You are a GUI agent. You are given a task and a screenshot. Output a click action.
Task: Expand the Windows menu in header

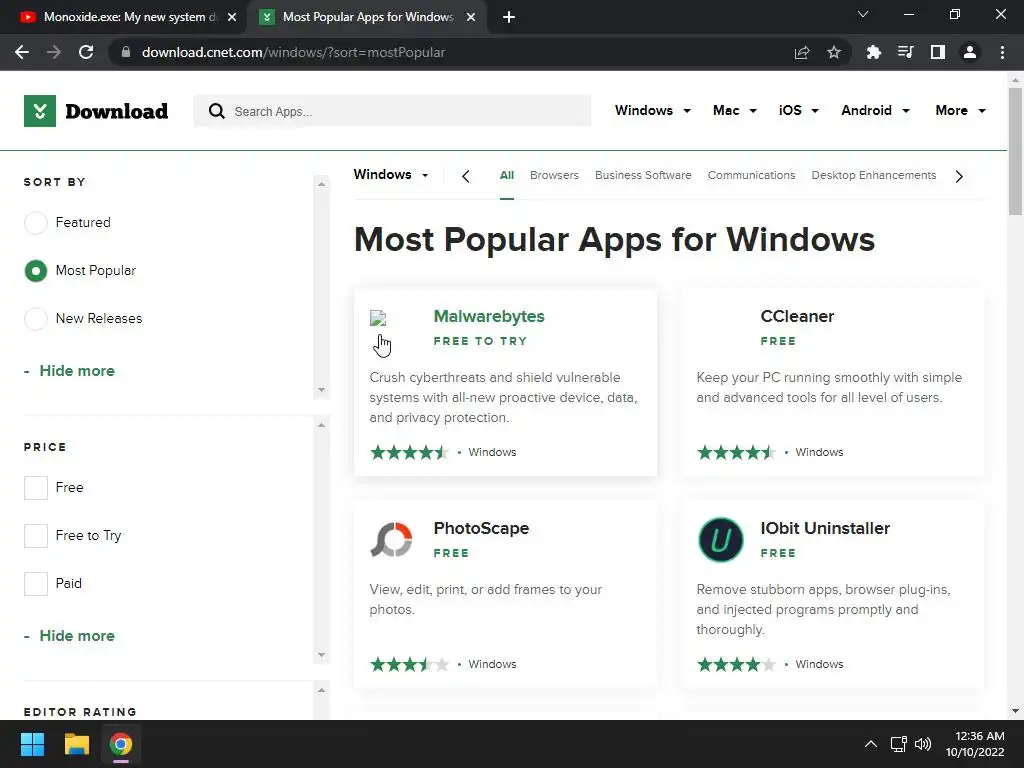click(x=652, y=110)
